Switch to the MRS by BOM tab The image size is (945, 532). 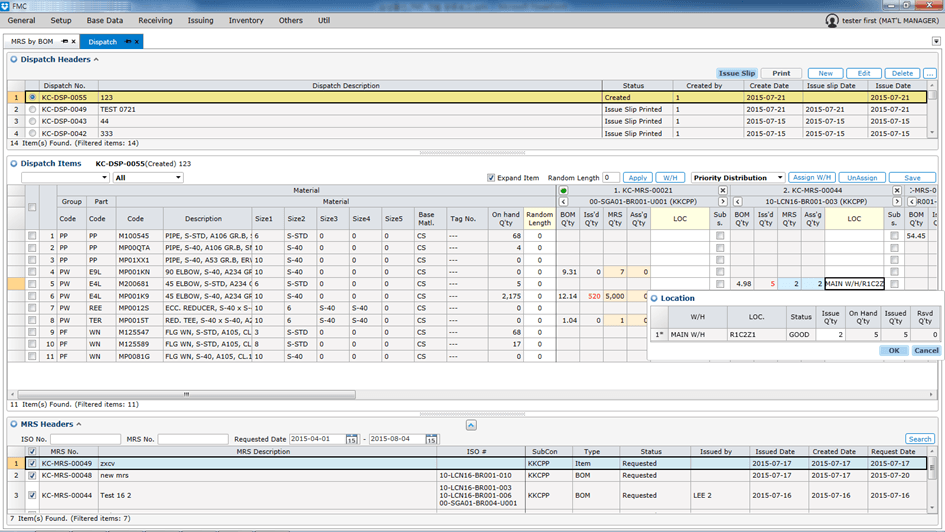click(32, 42)
